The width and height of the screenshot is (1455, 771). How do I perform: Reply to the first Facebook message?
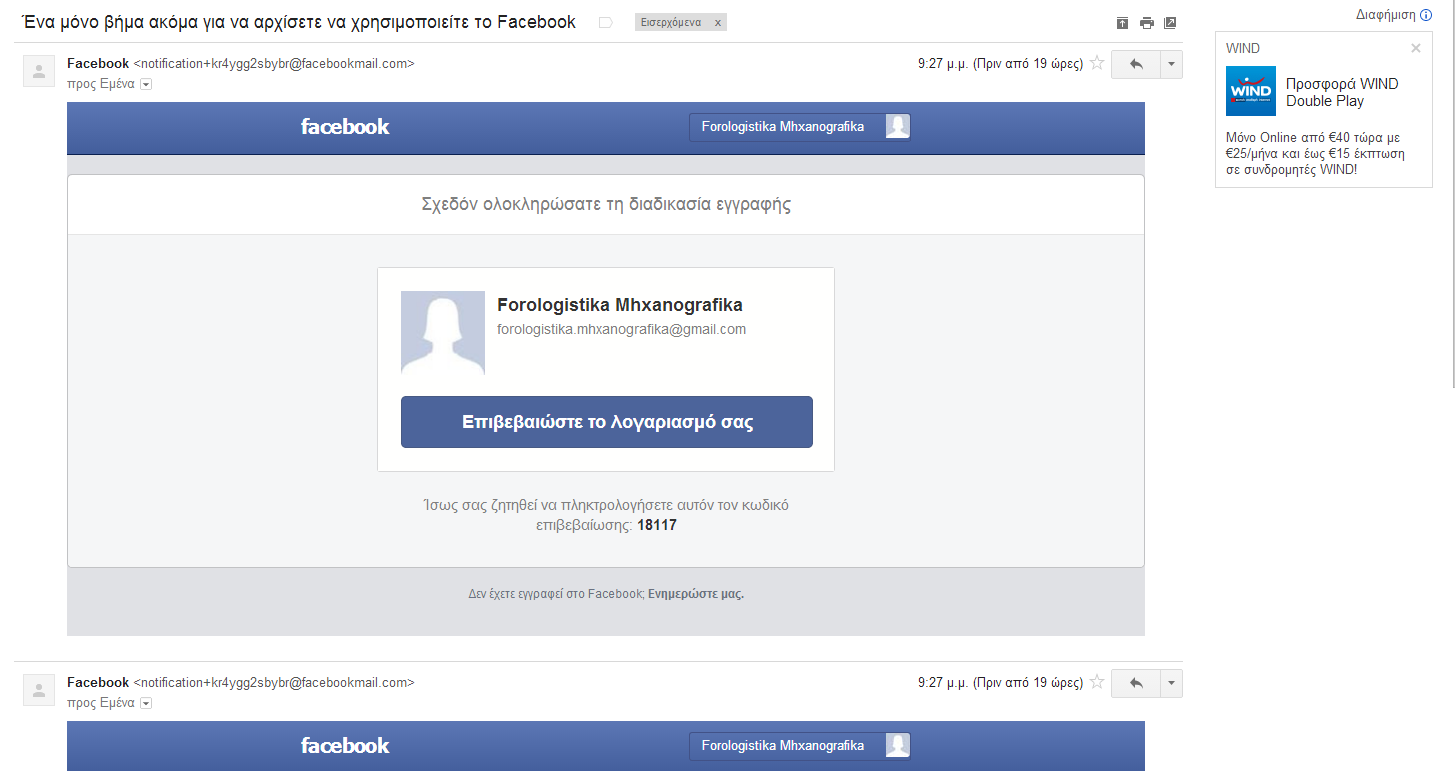tap(1135, 64)
